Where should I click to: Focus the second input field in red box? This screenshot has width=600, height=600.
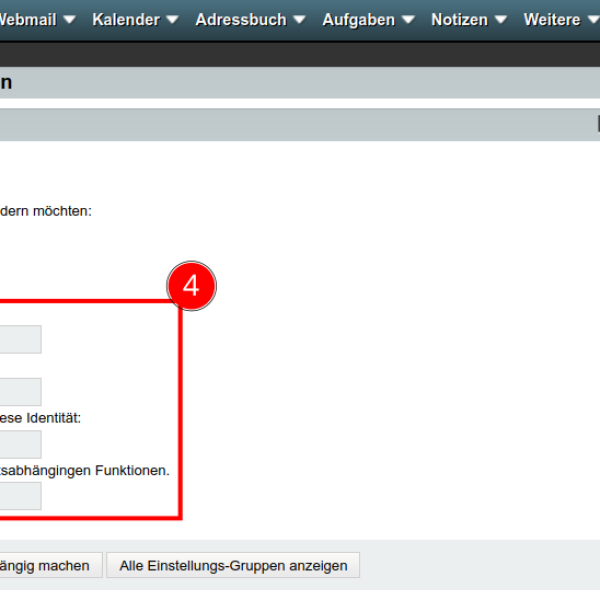tap(20, 392)
